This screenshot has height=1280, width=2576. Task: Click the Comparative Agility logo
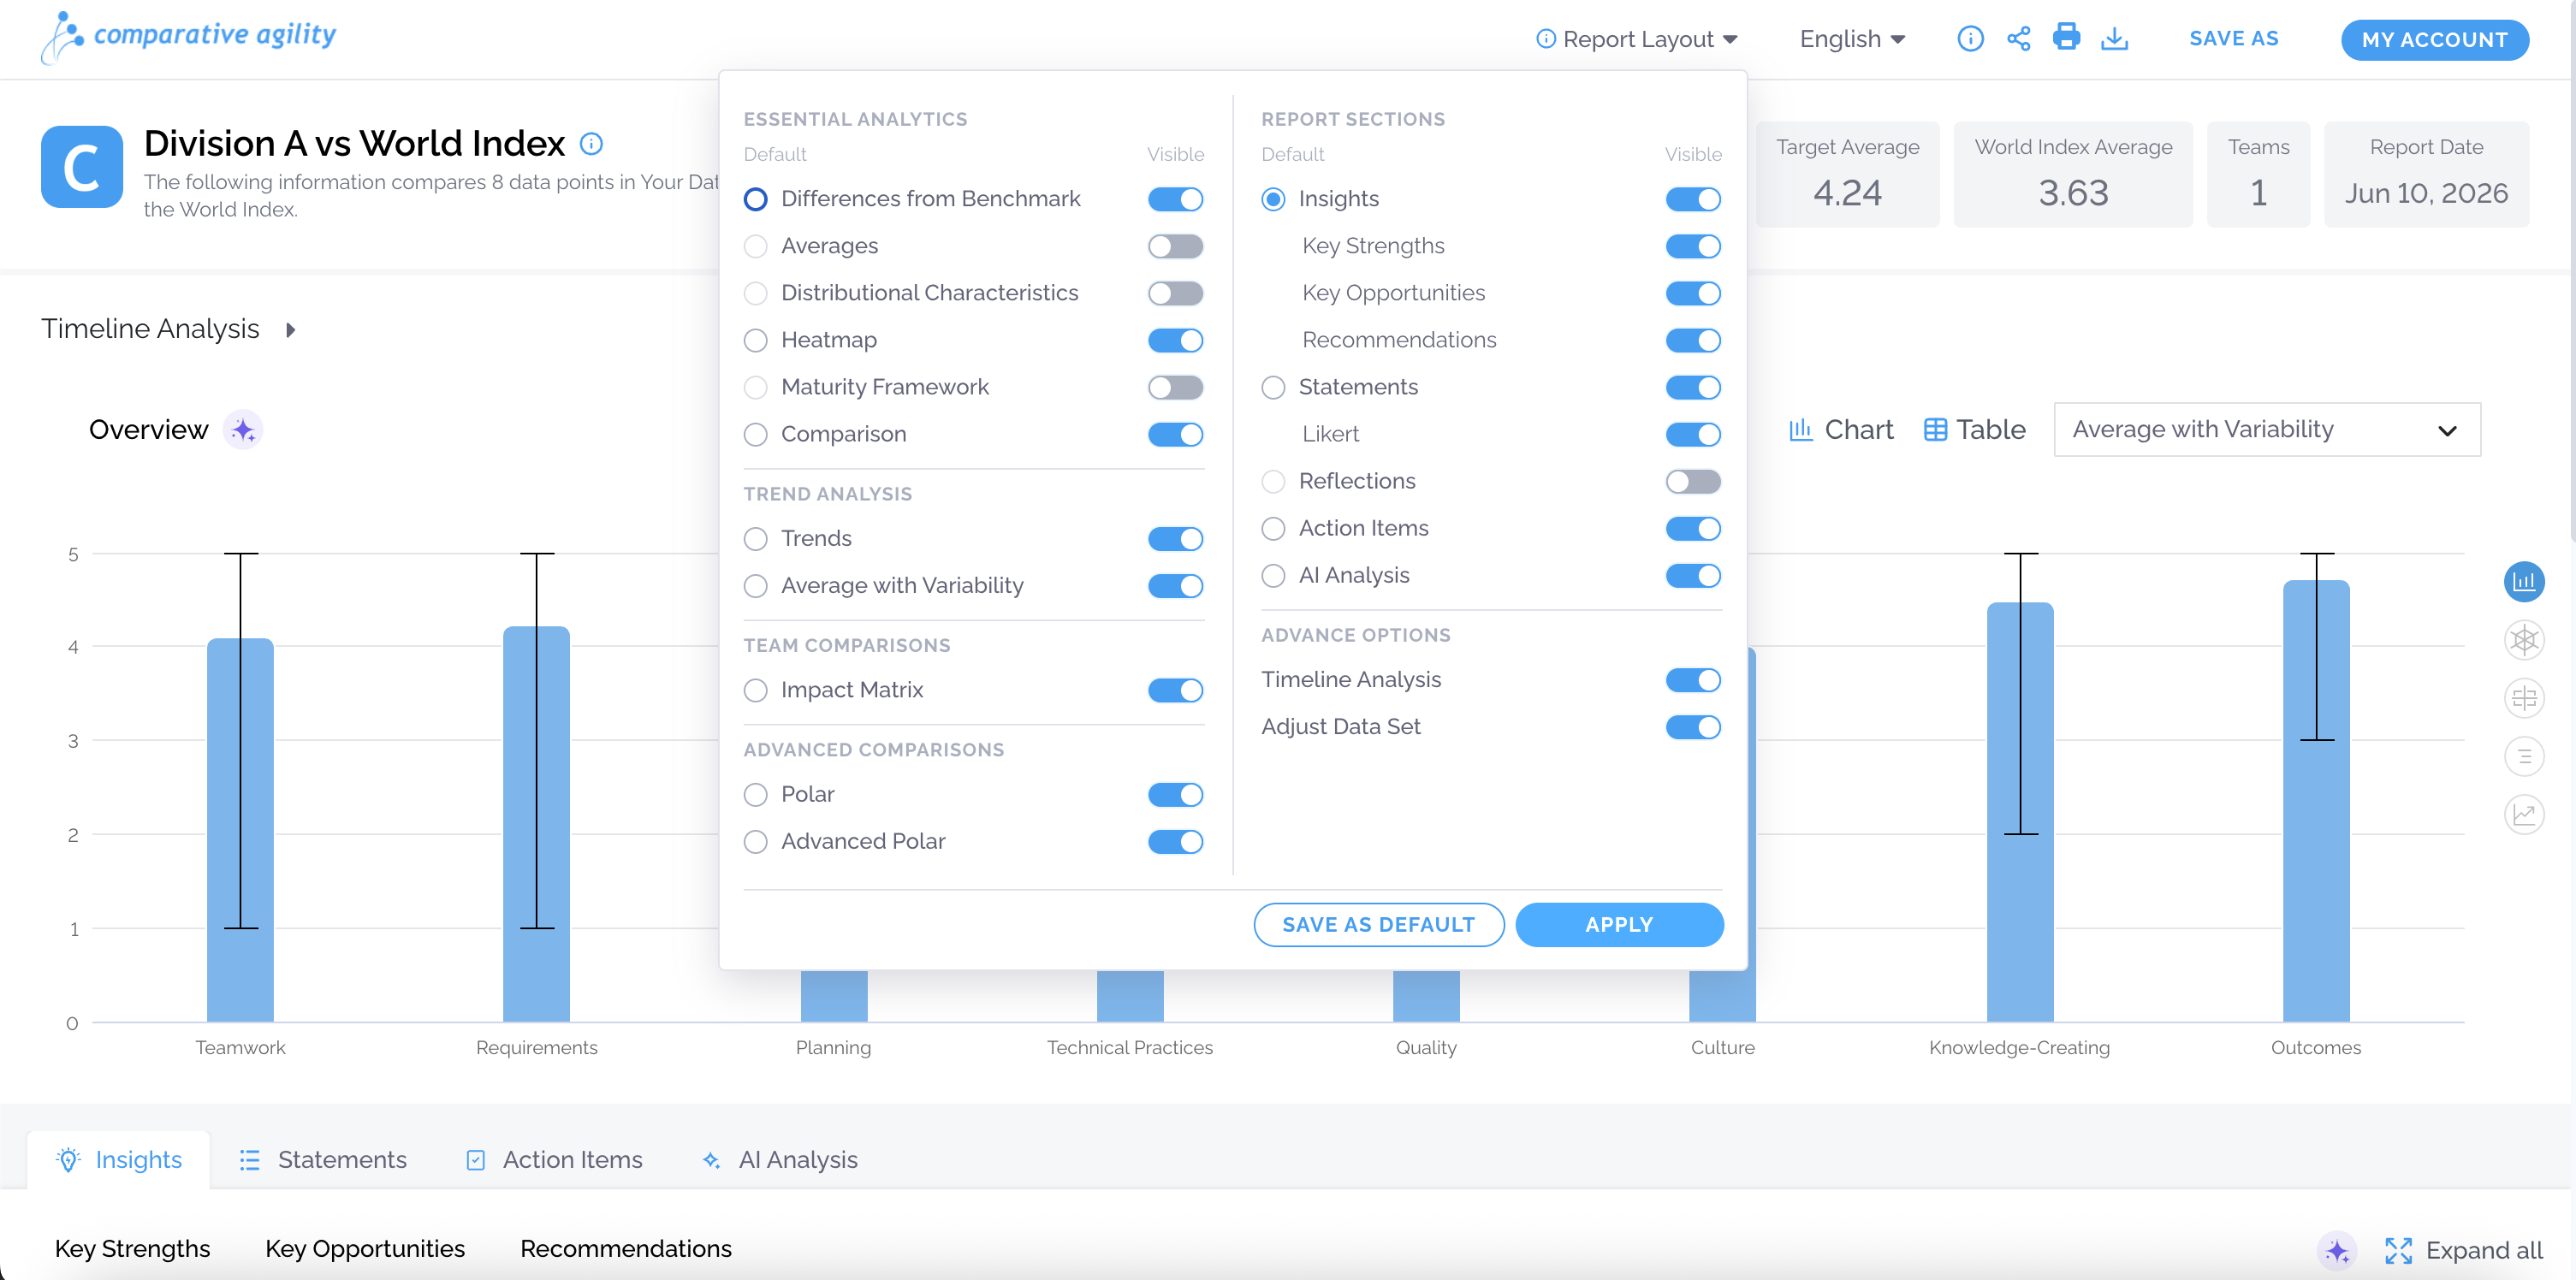pyautogui.click(x=189, y=37)
